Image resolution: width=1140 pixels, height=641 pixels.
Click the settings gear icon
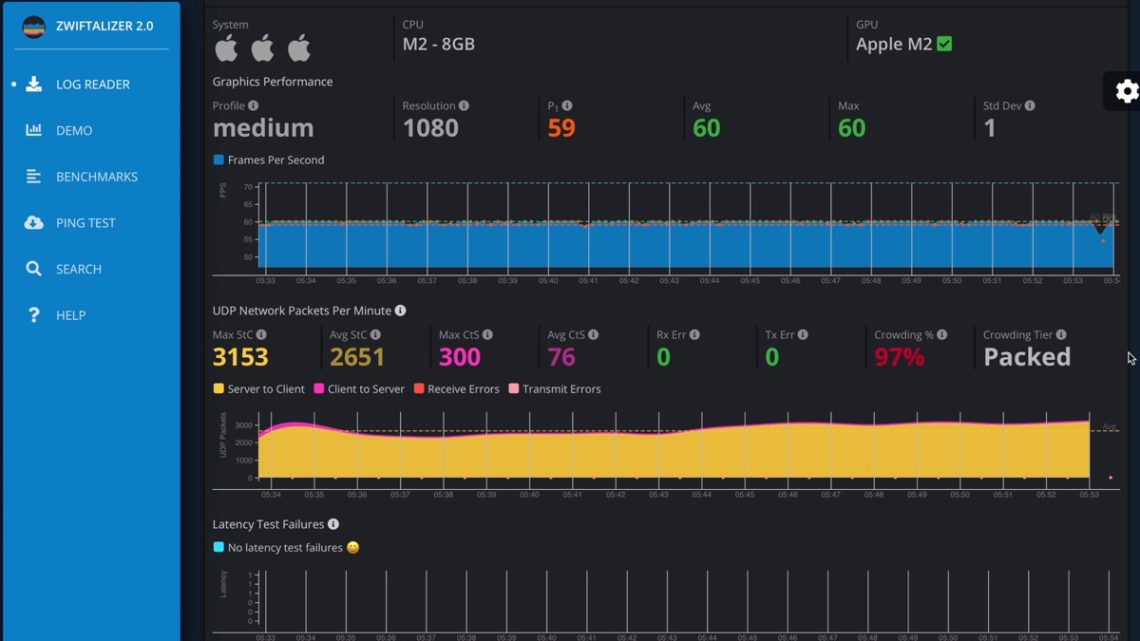(x=1126, y=91)
